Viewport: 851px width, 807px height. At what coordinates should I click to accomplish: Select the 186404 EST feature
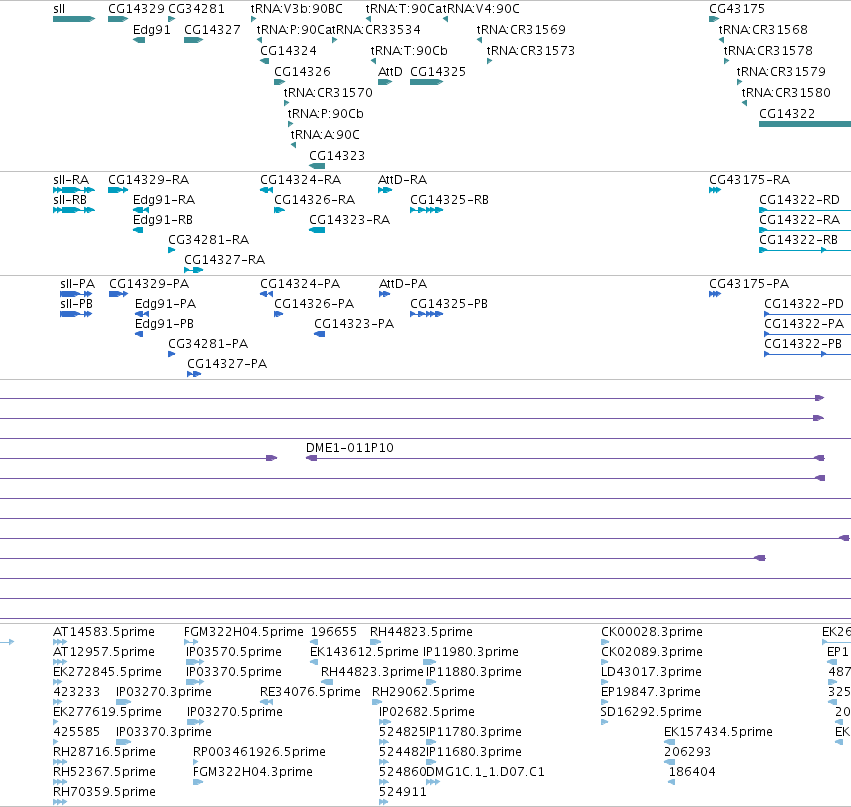pos(672,782)
